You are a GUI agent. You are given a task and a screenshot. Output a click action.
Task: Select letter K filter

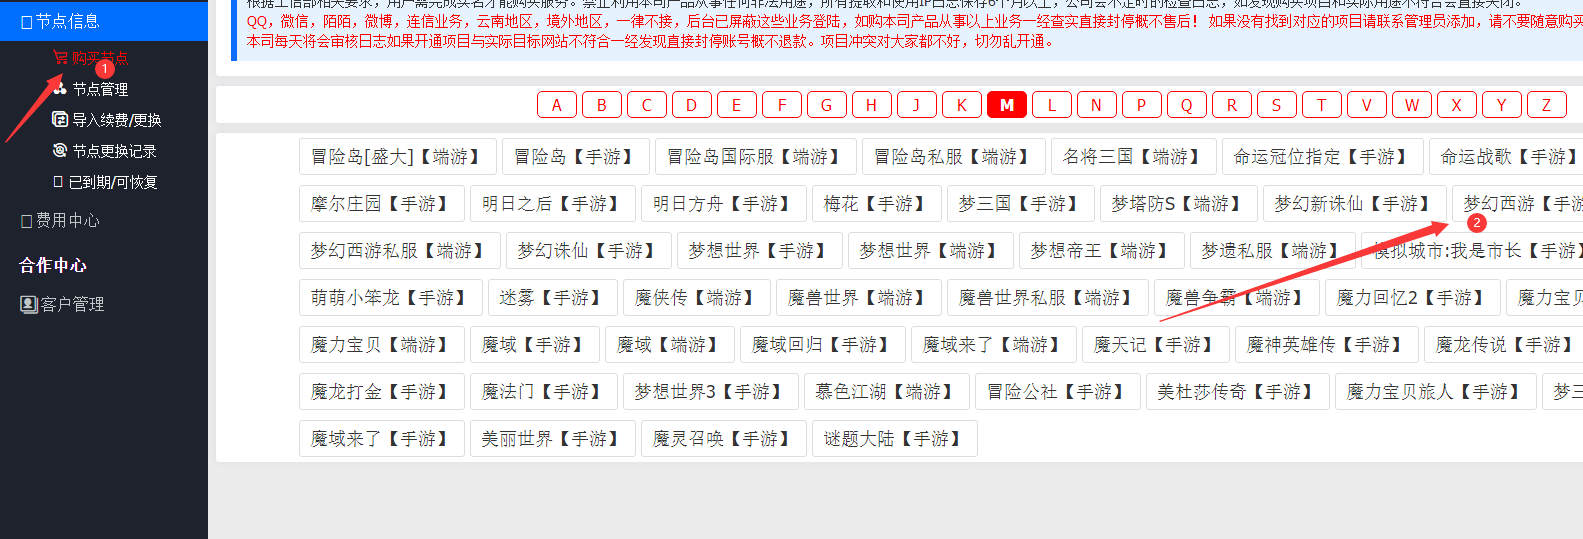coord(962,105)
